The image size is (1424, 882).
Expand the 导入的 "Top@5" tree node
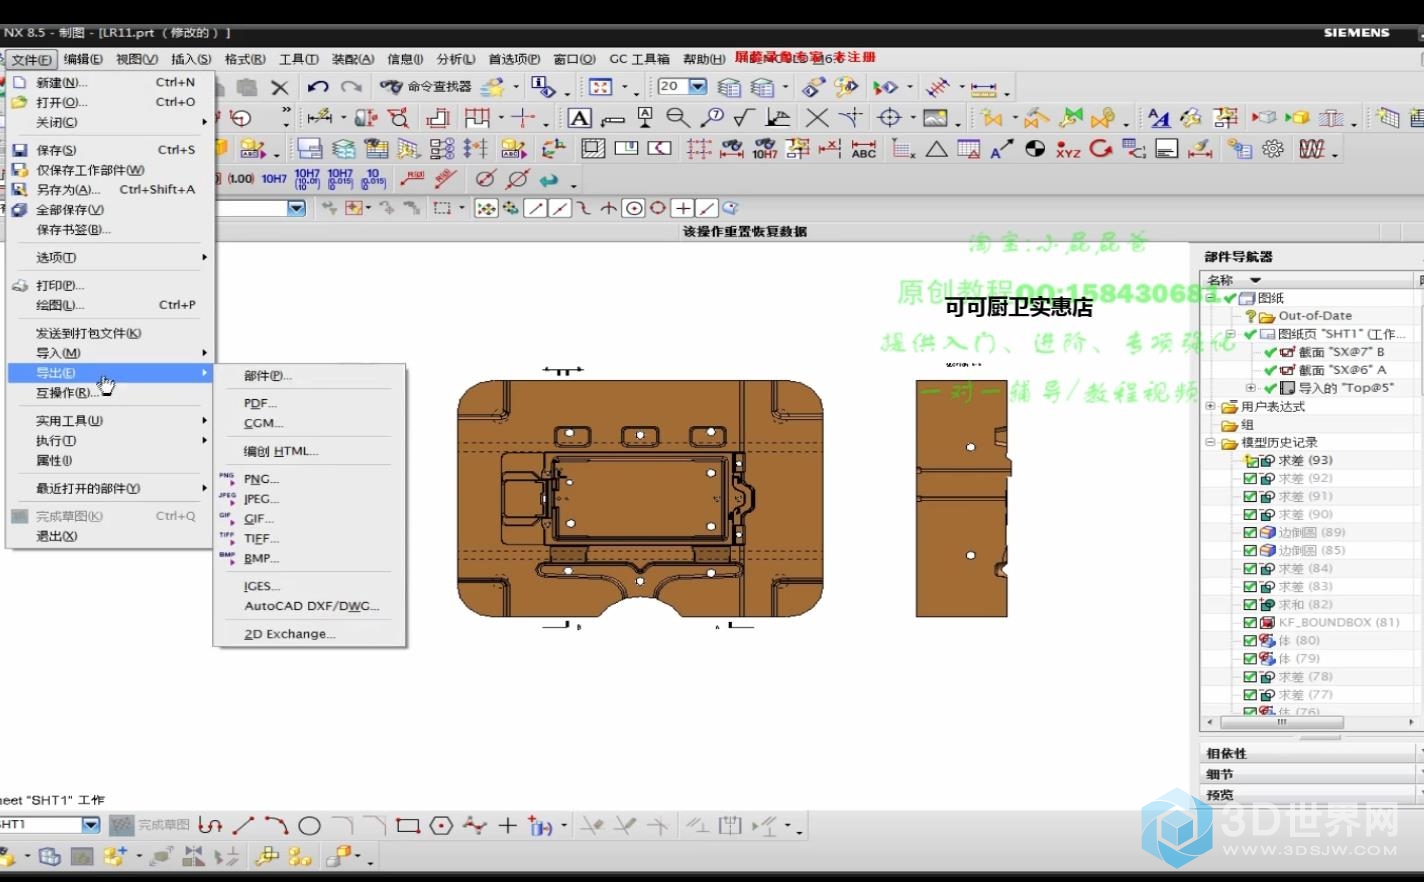click(1251, 388)
